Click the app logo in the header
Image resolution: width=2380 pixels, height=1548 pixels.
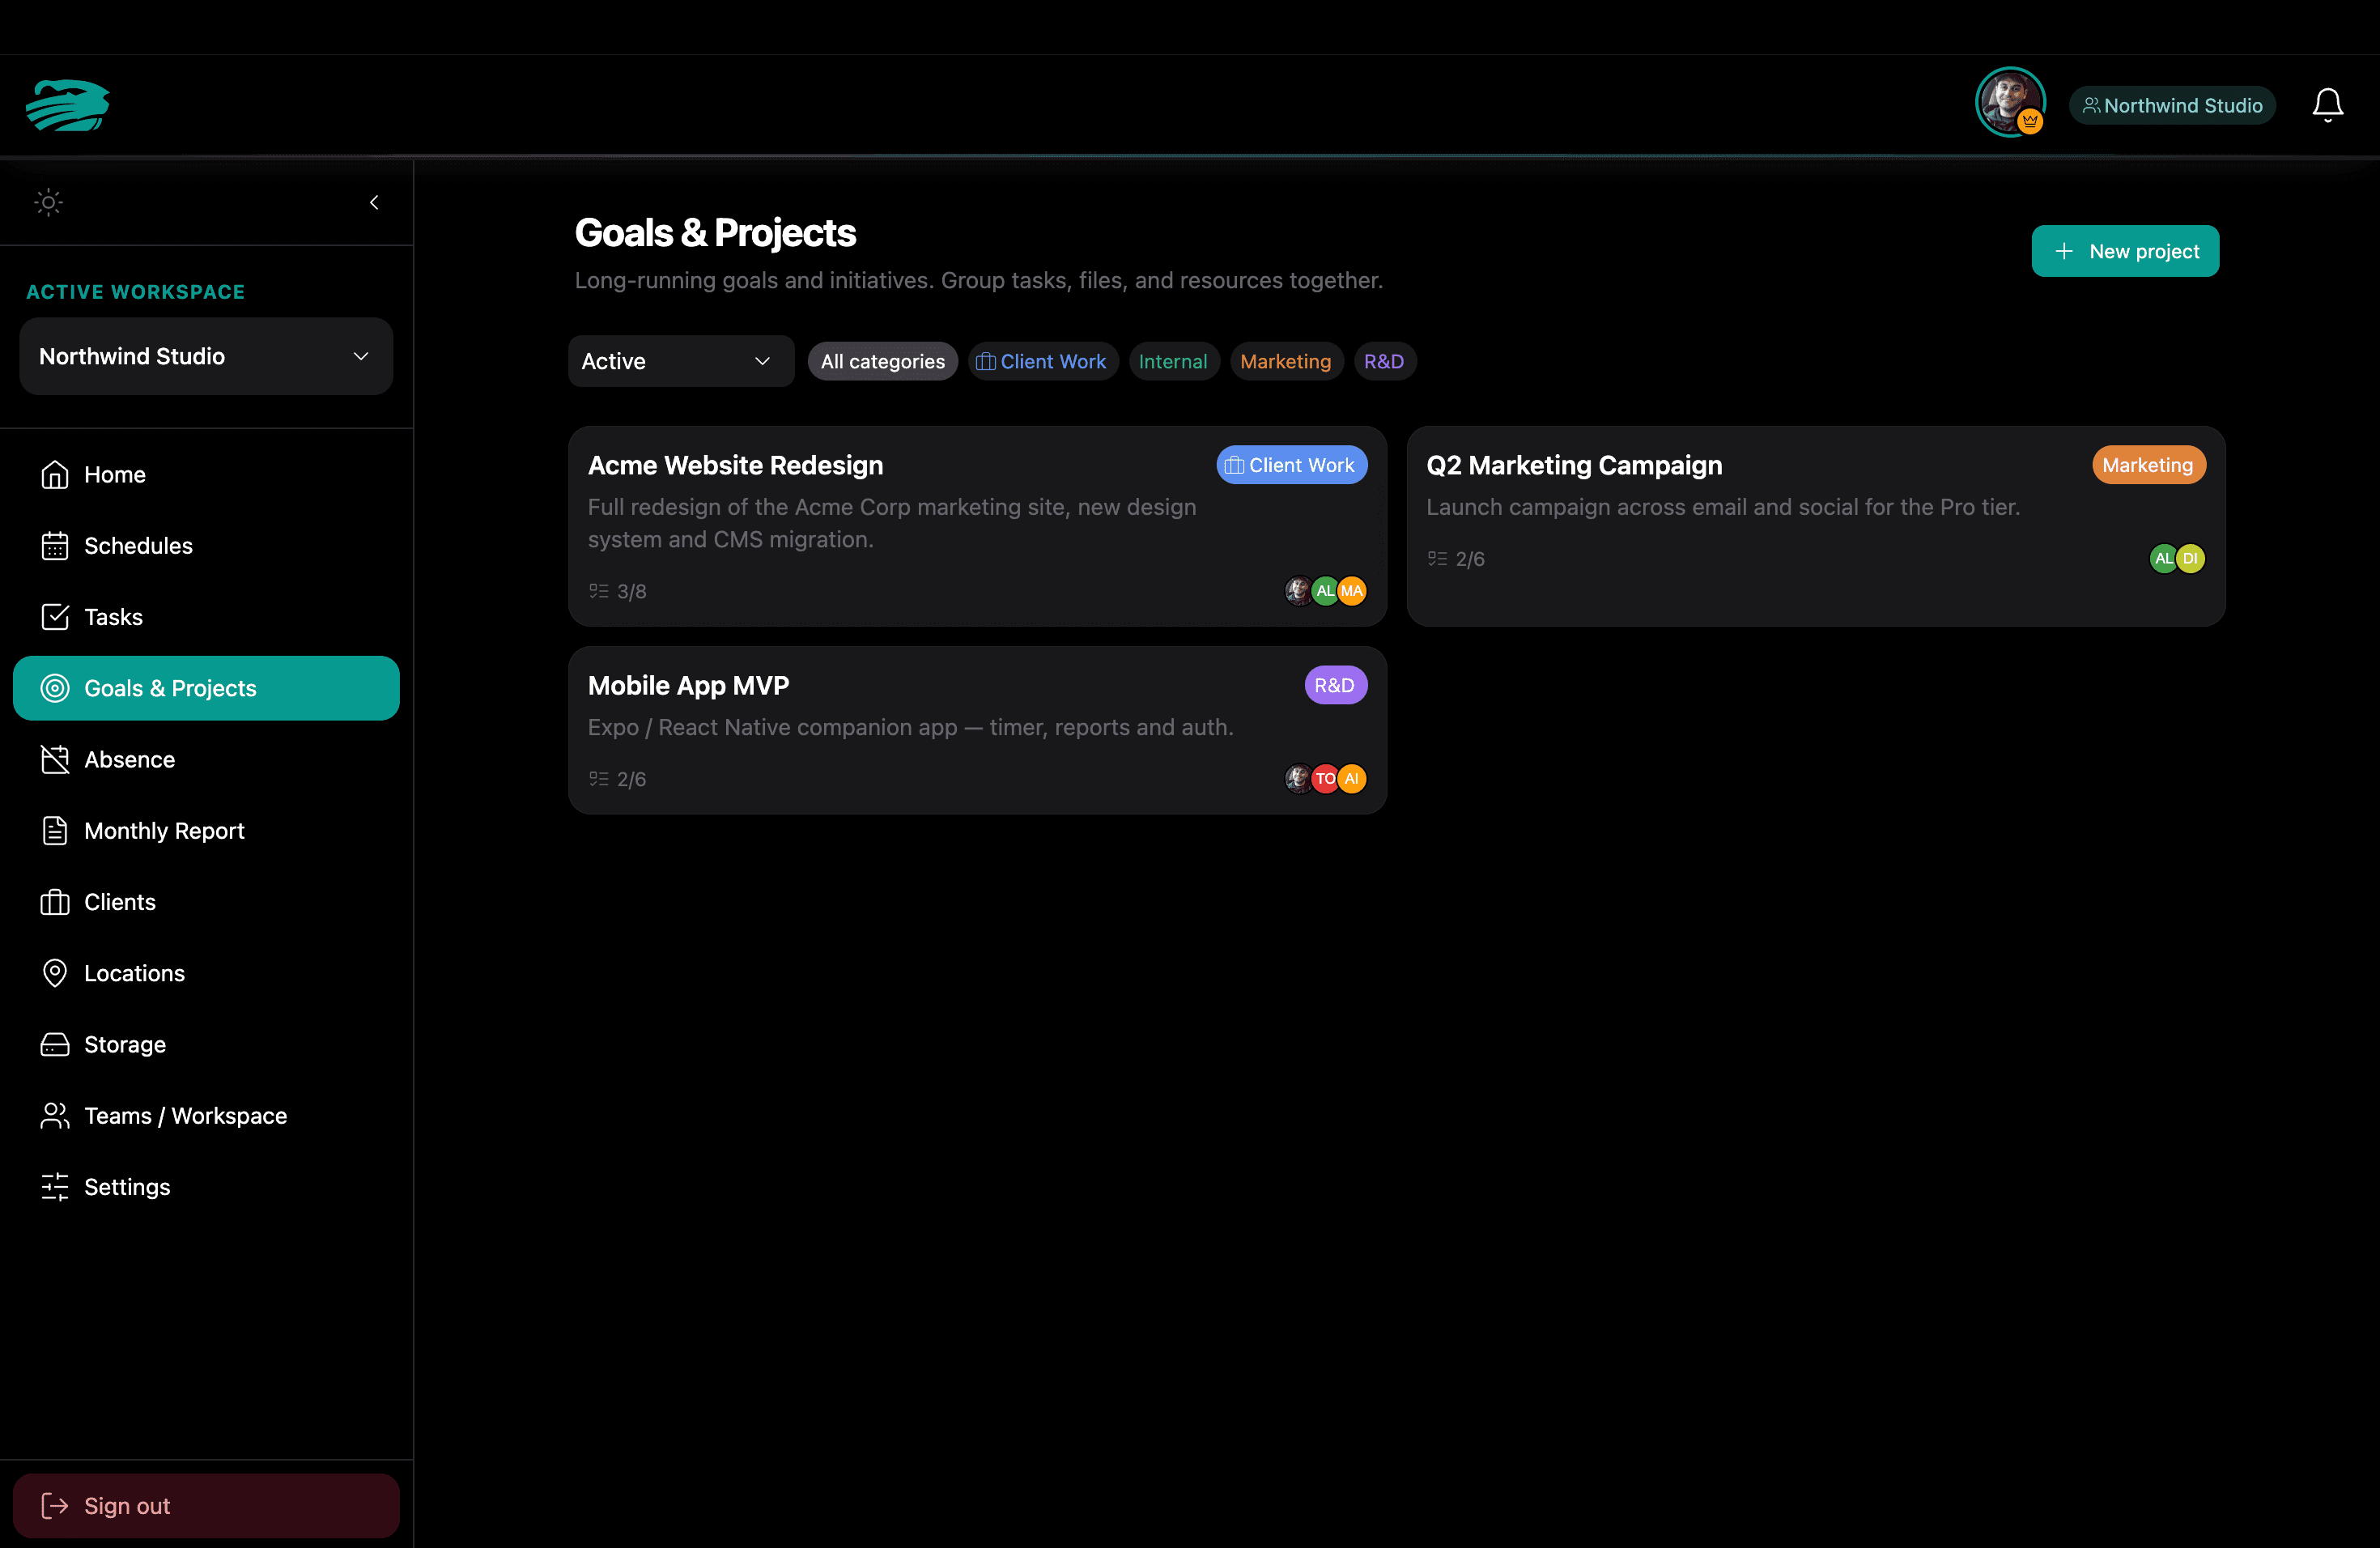click(68, 105)
